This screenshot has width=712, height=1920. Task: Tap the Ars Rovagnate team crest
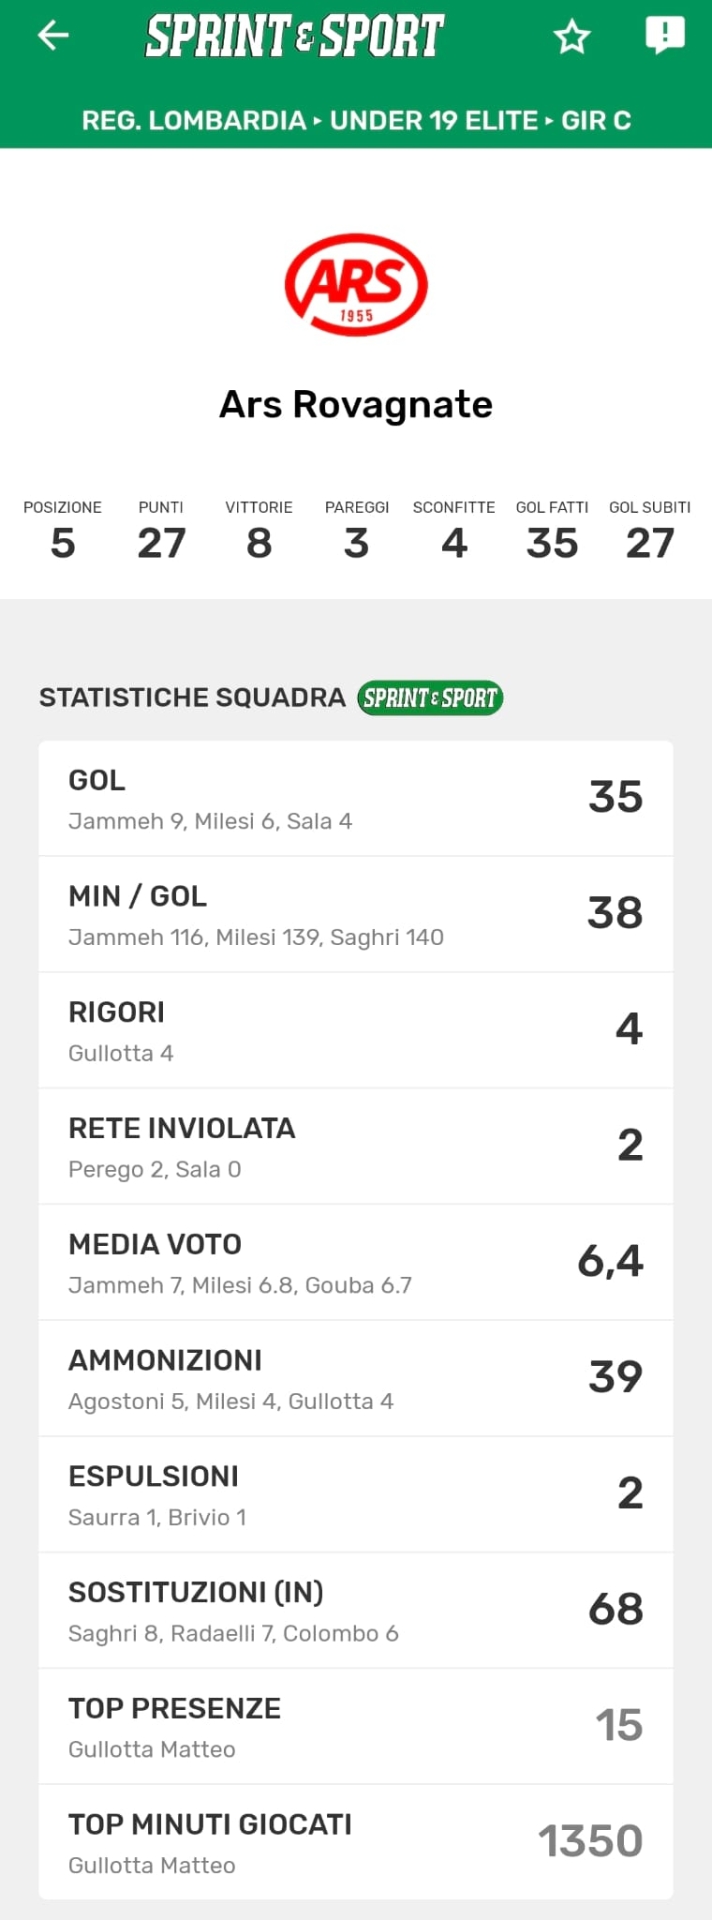356,285
